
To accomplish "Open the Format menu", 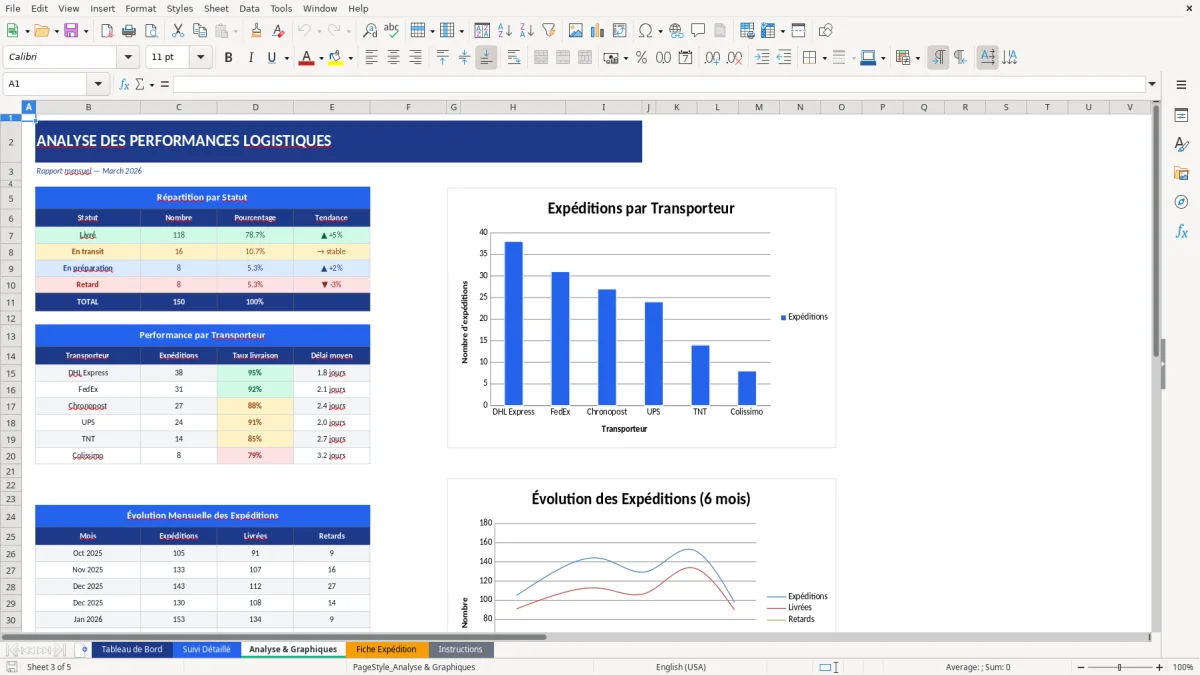I will point(140,8).
